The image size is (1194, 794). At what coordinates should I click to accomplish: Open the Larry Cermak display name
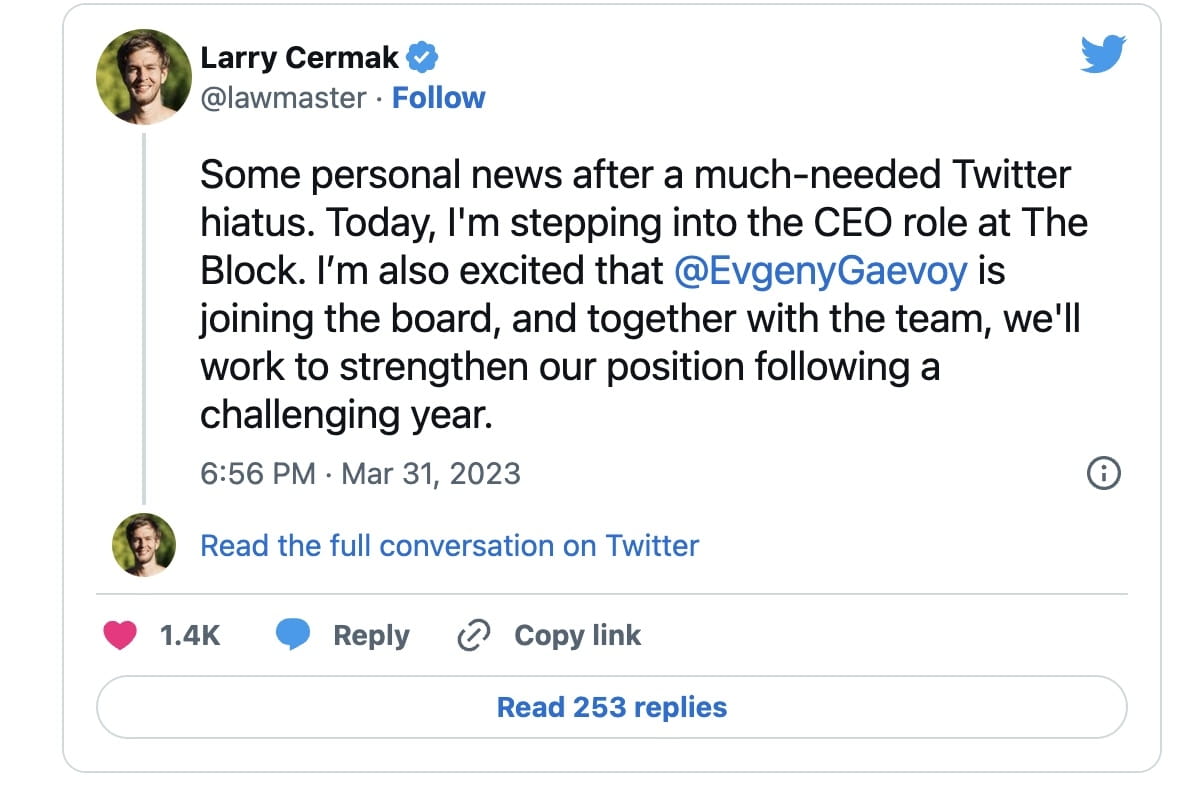(x=299, y=58)
